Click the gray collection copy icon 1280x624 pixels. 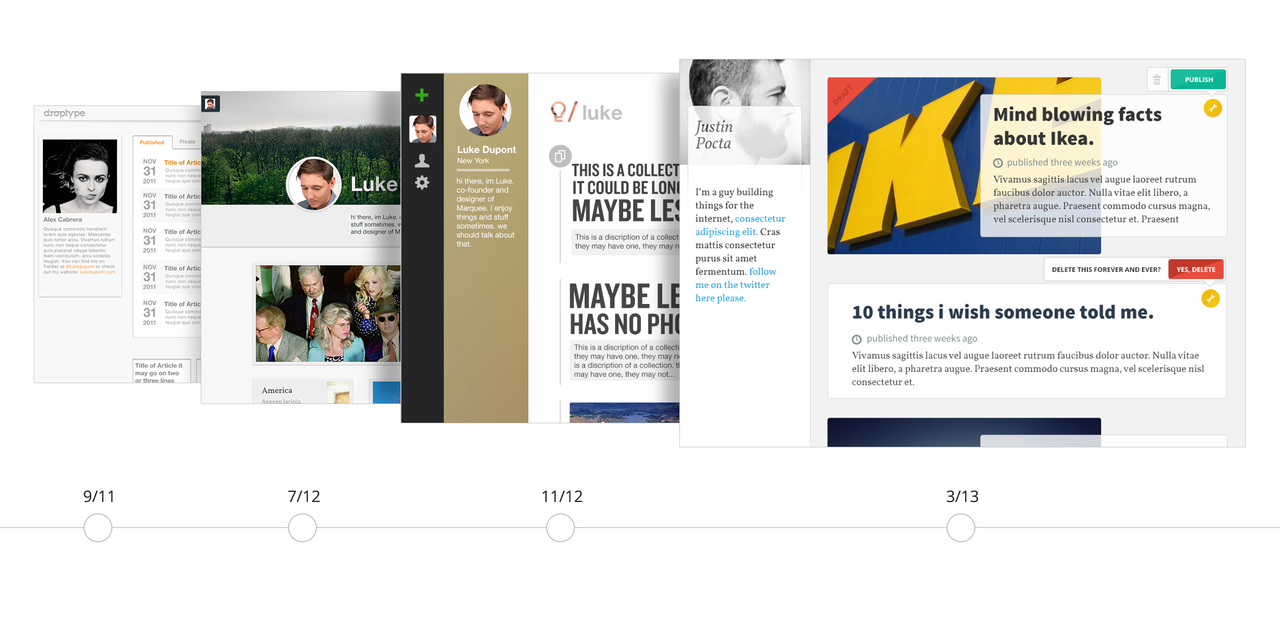(x=560, y=156)
